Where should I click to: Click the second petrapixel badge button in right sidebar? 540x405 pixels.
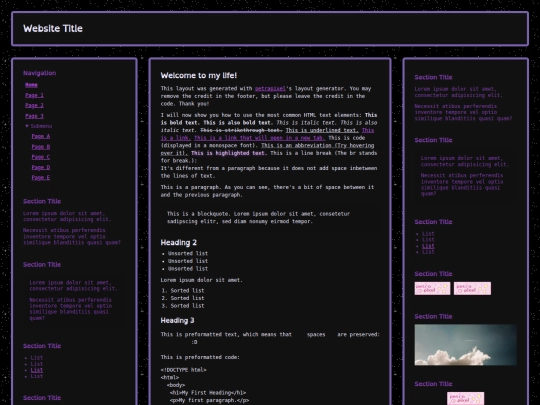[x=472, y=289]
